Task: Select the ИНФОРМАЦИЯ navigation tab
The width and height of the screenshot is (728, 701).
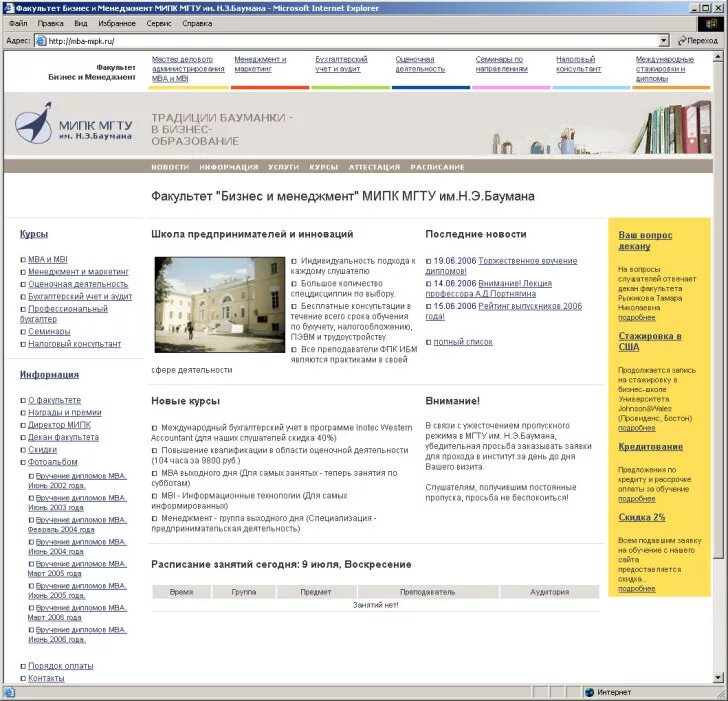Action: [229, 167]
